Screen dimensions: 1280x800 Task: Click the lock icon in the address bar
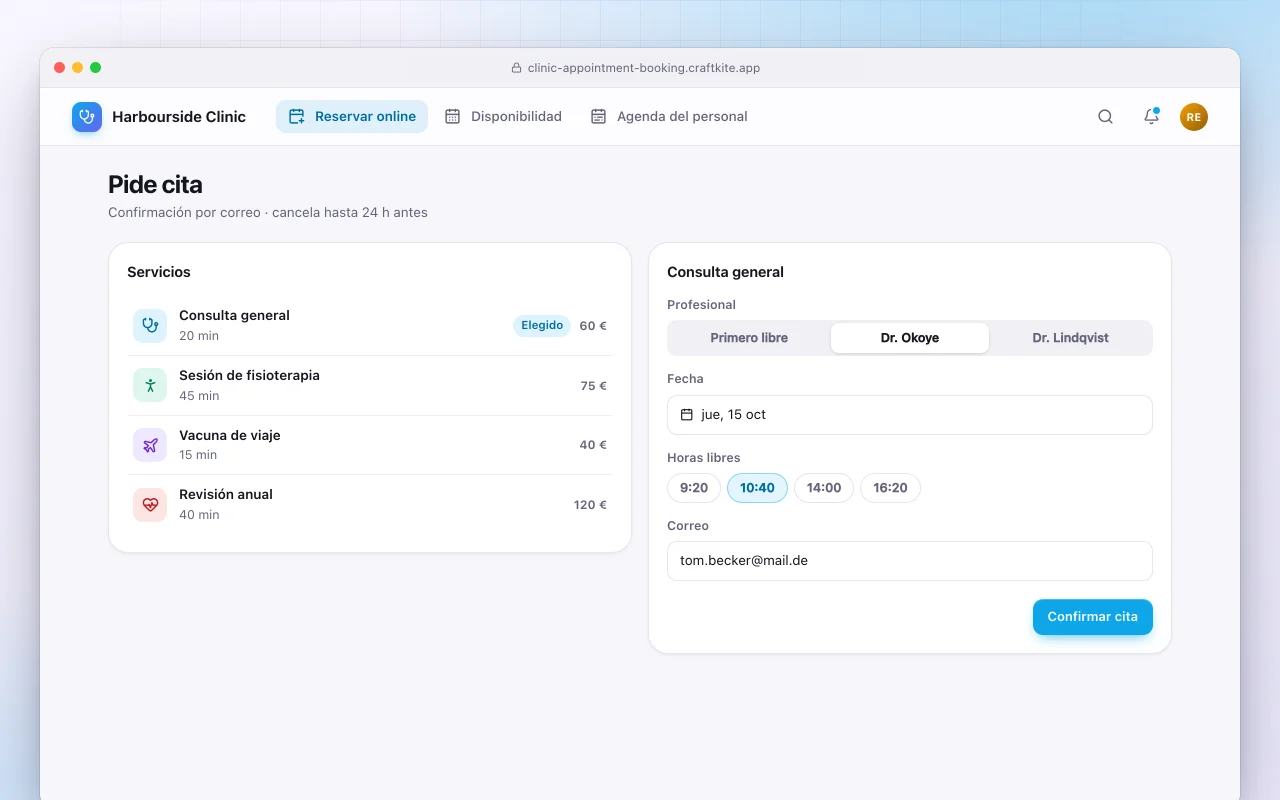[517, 68]
